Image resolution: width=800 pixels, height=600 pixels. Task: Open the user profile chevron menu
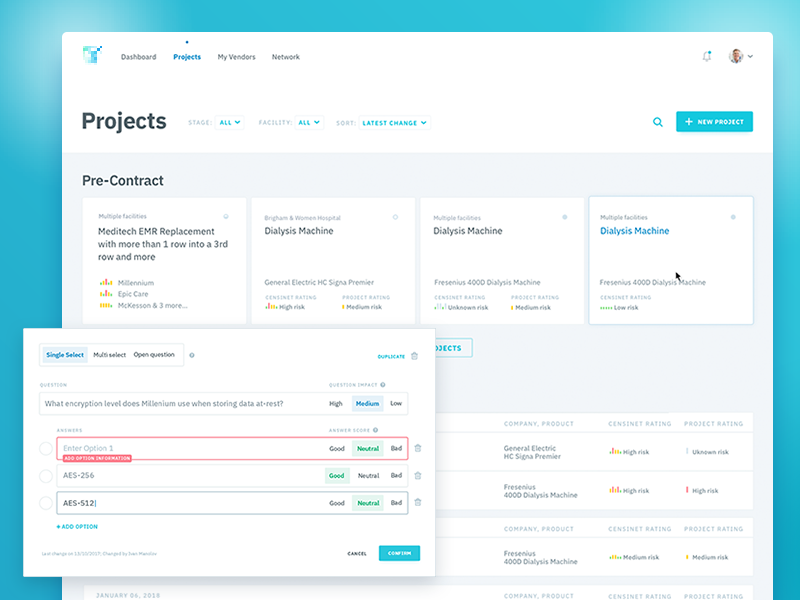click(x=749, y=57)
